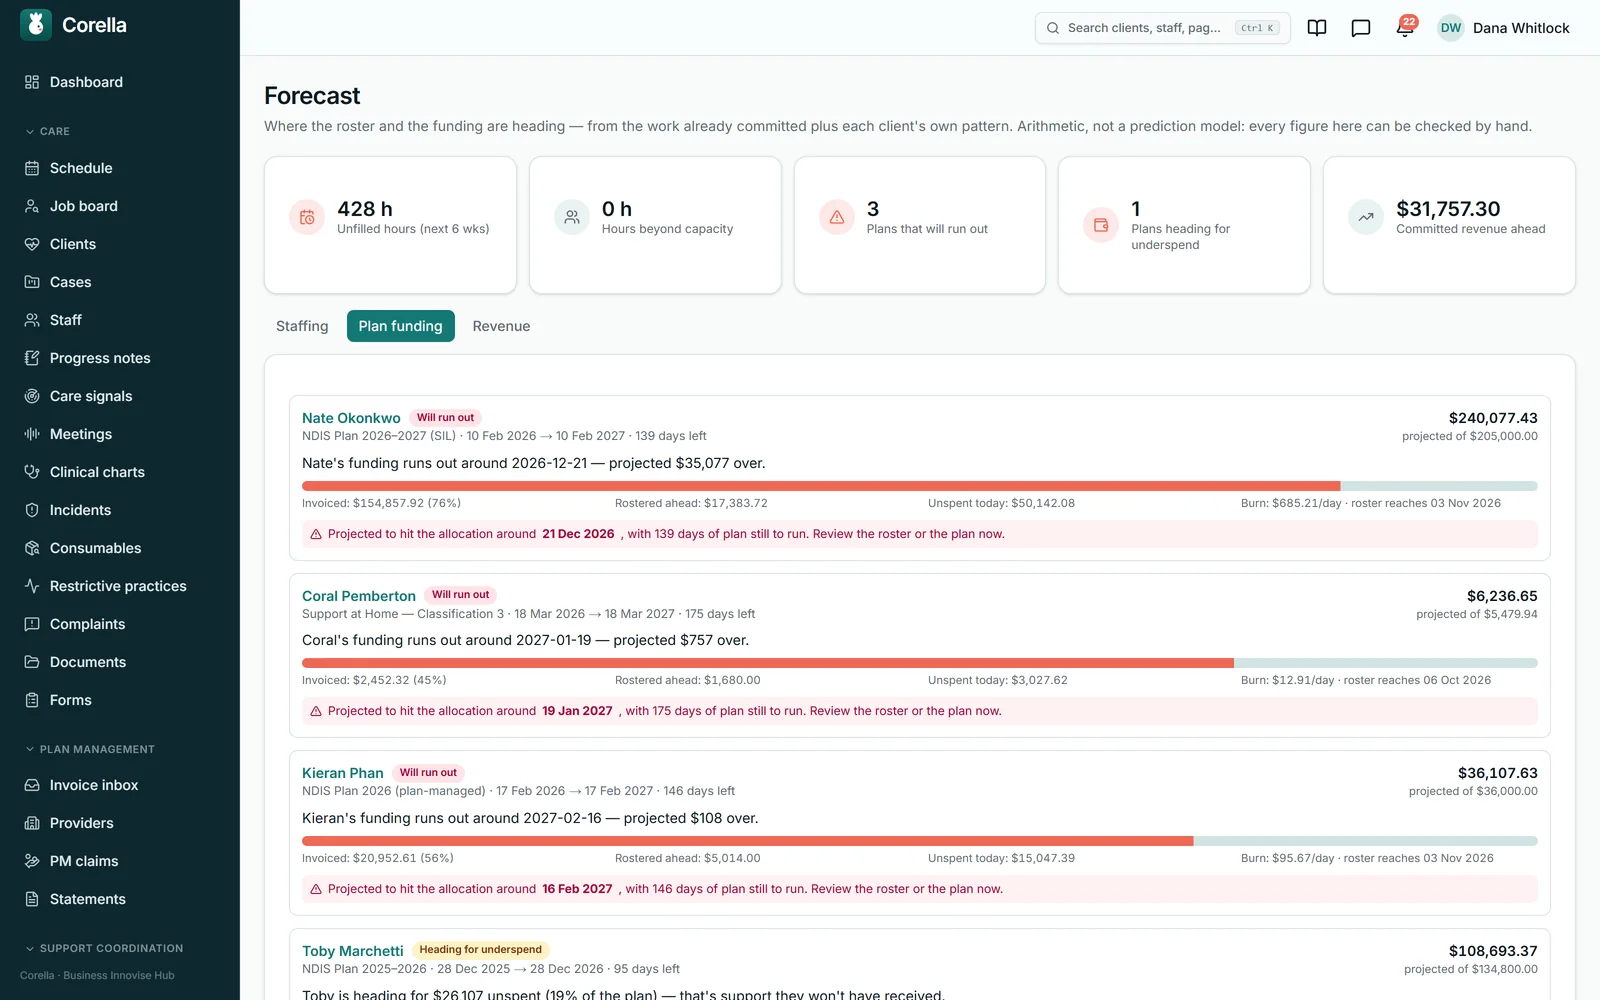Click the Corella logo icon
1600x1000 pixels.
[x=36, y=25]
